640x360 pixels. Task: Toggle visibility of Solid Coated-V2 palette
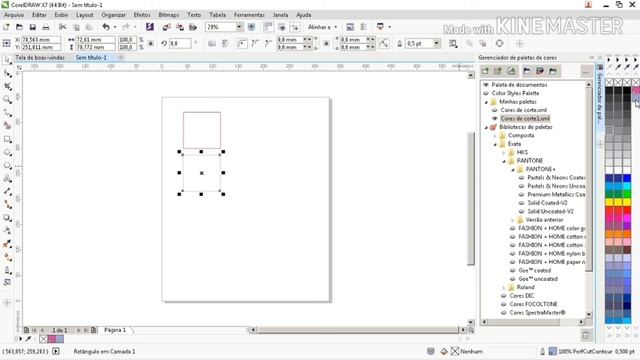[521, 203]
